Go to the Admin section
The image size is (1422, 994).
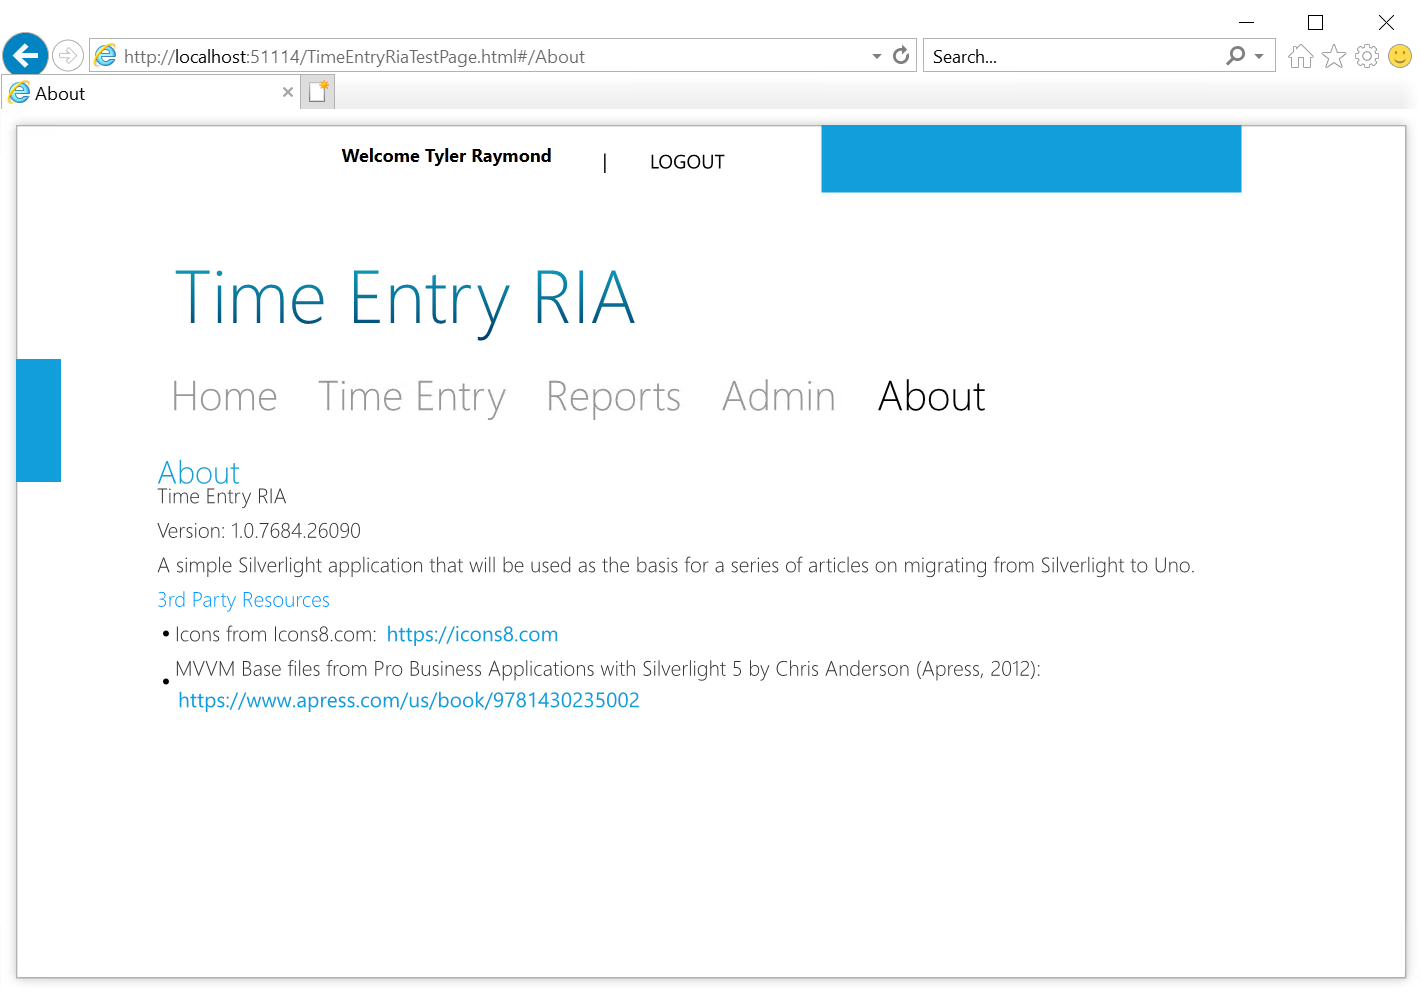(x=779, y=397)
